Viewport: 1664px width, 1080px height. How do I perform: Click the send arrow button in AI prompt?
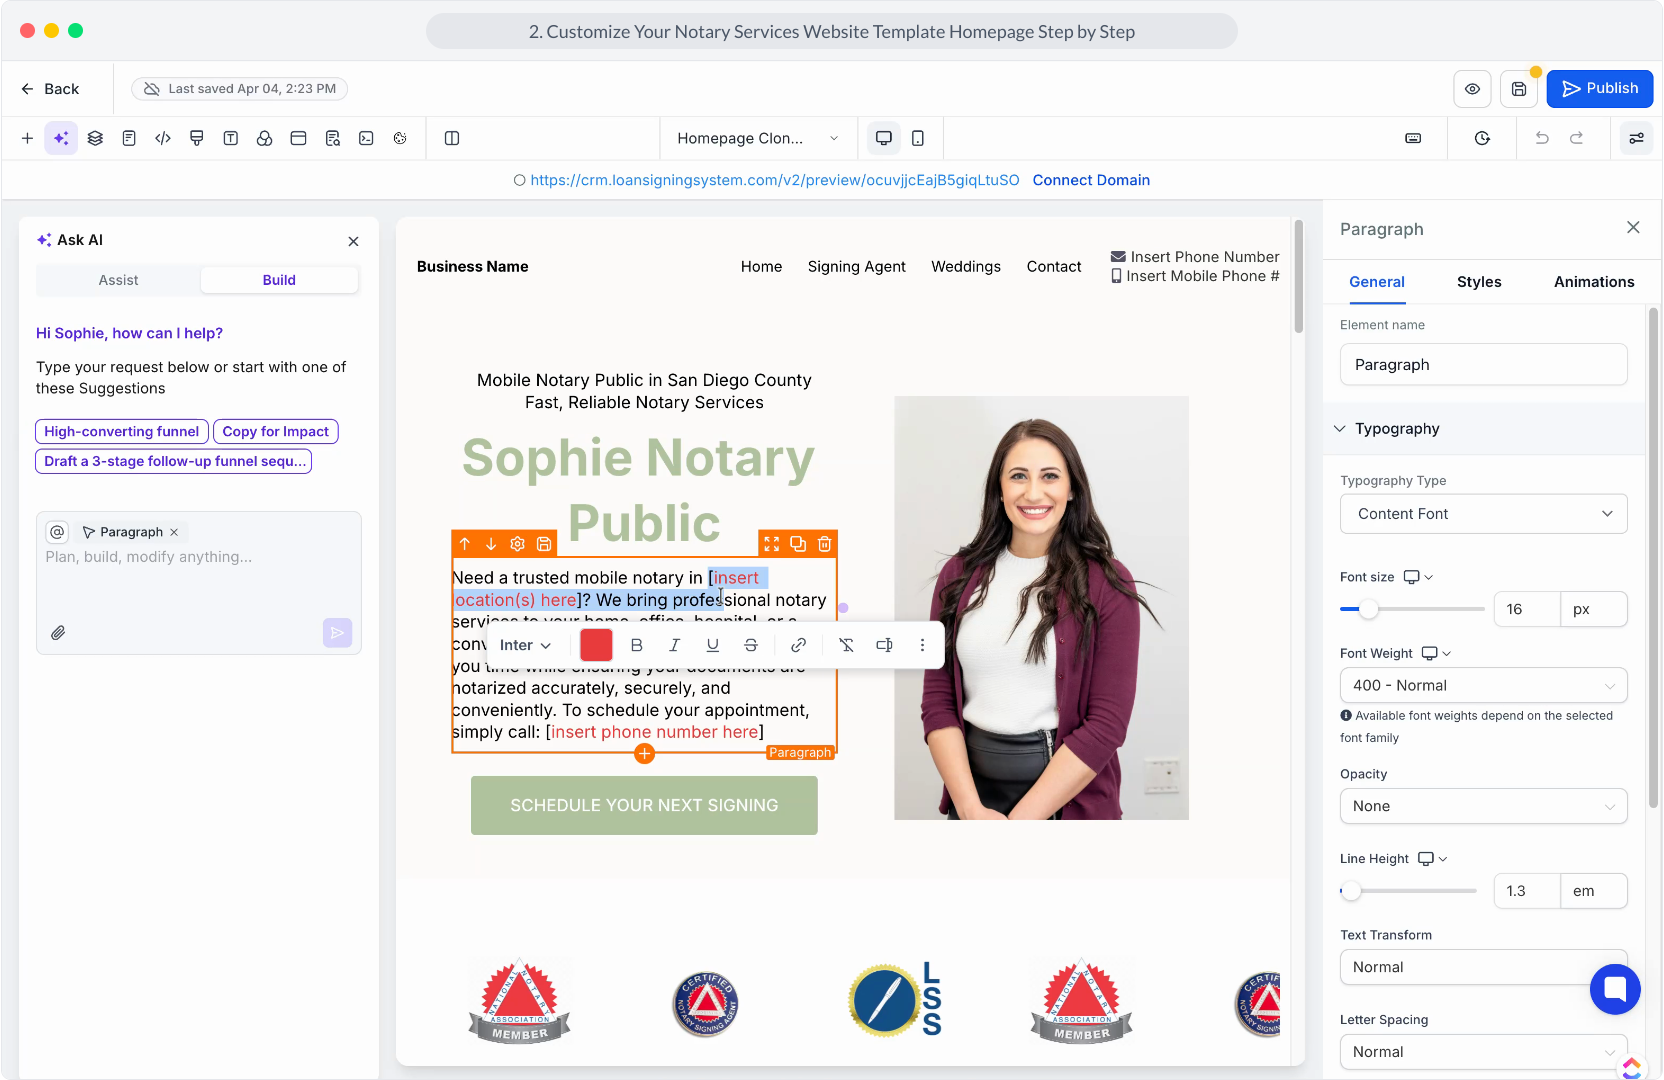337,632
